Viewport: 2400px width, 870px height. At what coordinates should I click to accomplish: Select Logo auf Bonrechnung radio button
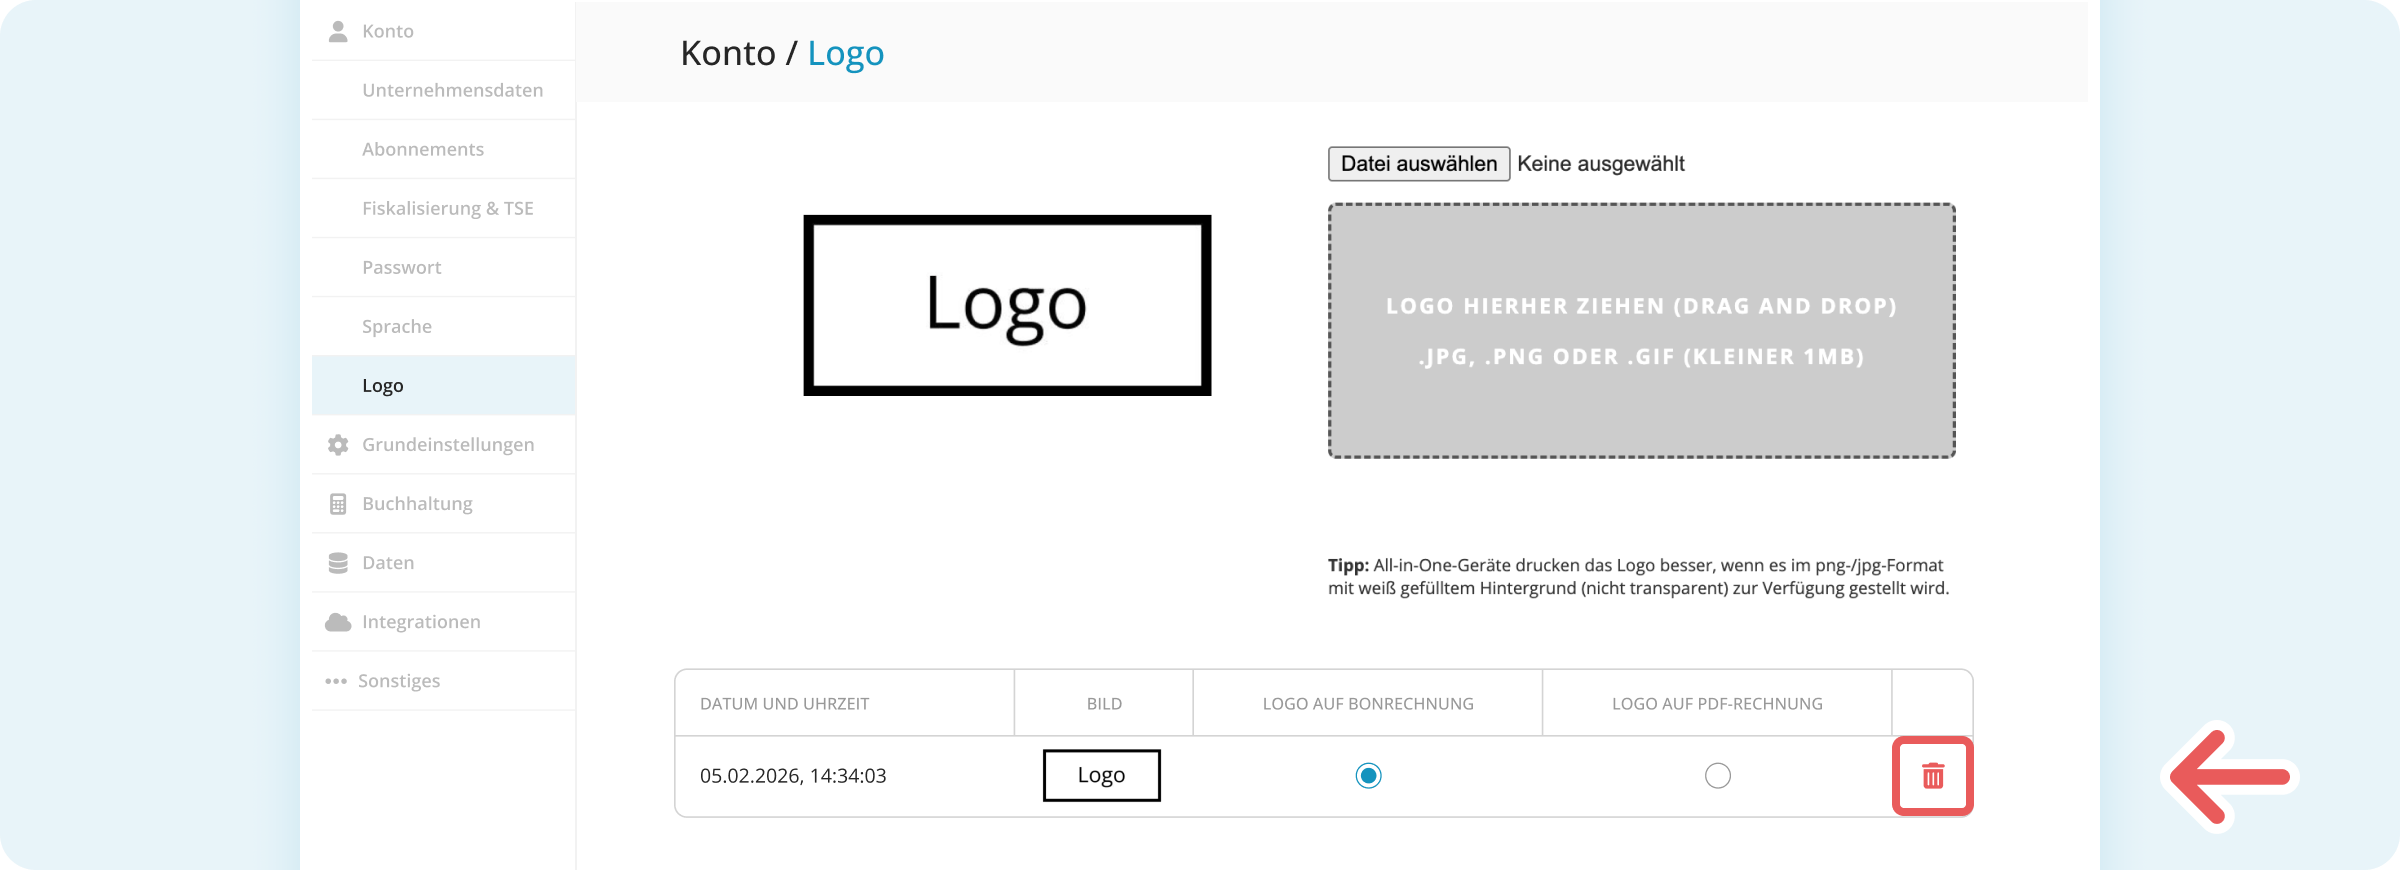point(1368,776)
